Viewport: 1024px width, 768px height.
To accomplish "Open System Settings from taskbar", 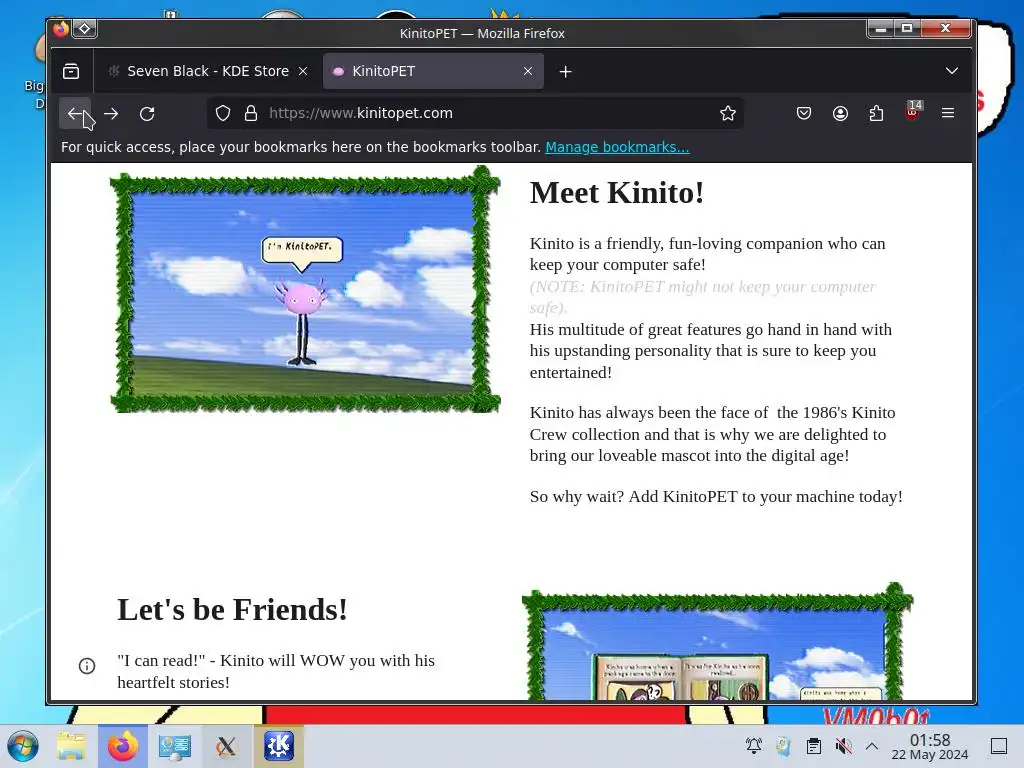I will [174, 746].
